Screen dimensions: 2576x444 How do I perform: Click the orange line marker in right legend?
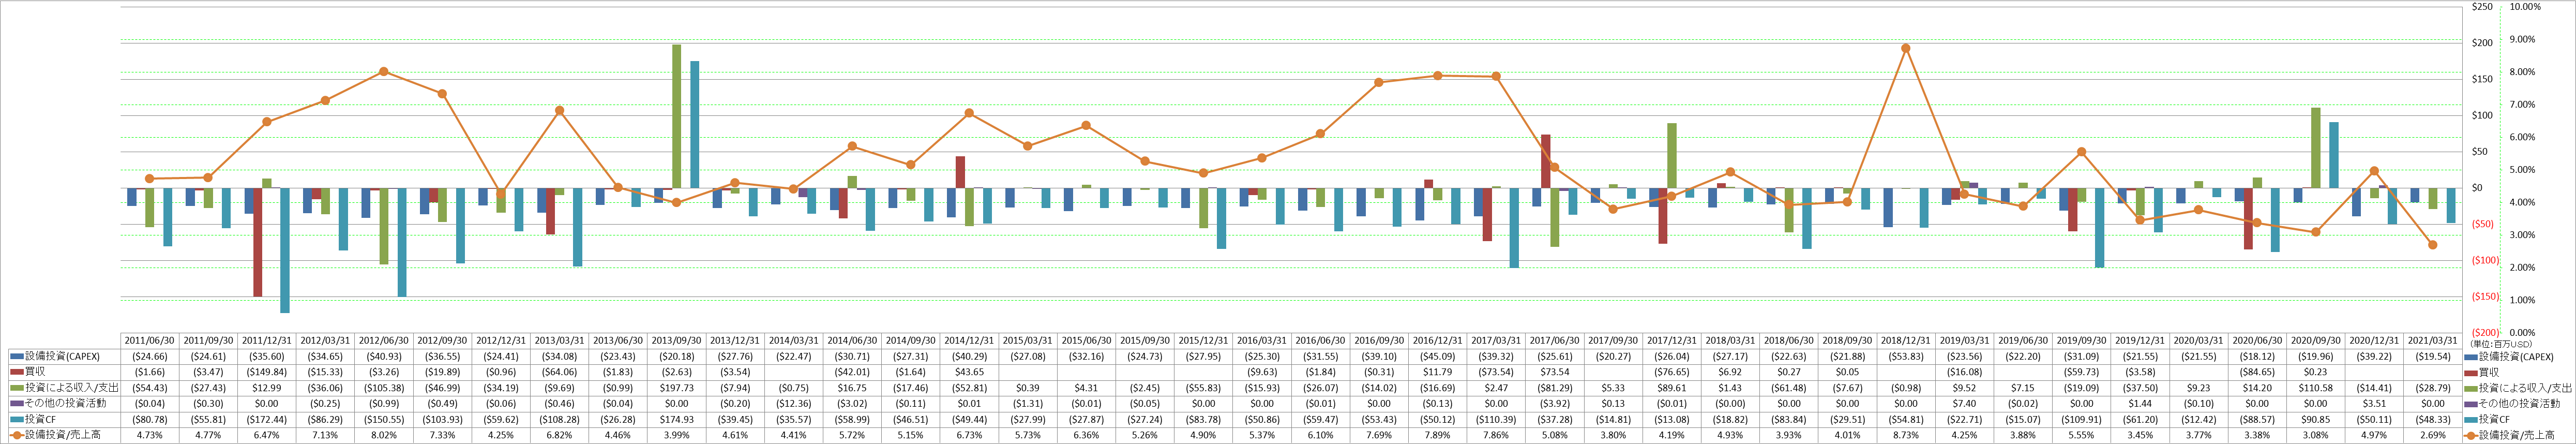(2471, 435)
